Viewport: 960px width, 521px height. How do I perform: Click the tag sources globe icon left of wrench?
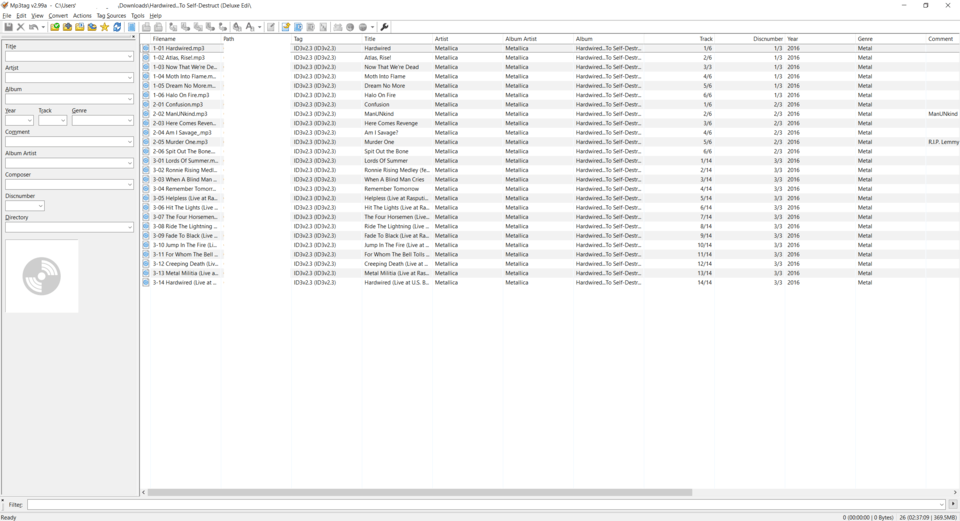(363, 27)
